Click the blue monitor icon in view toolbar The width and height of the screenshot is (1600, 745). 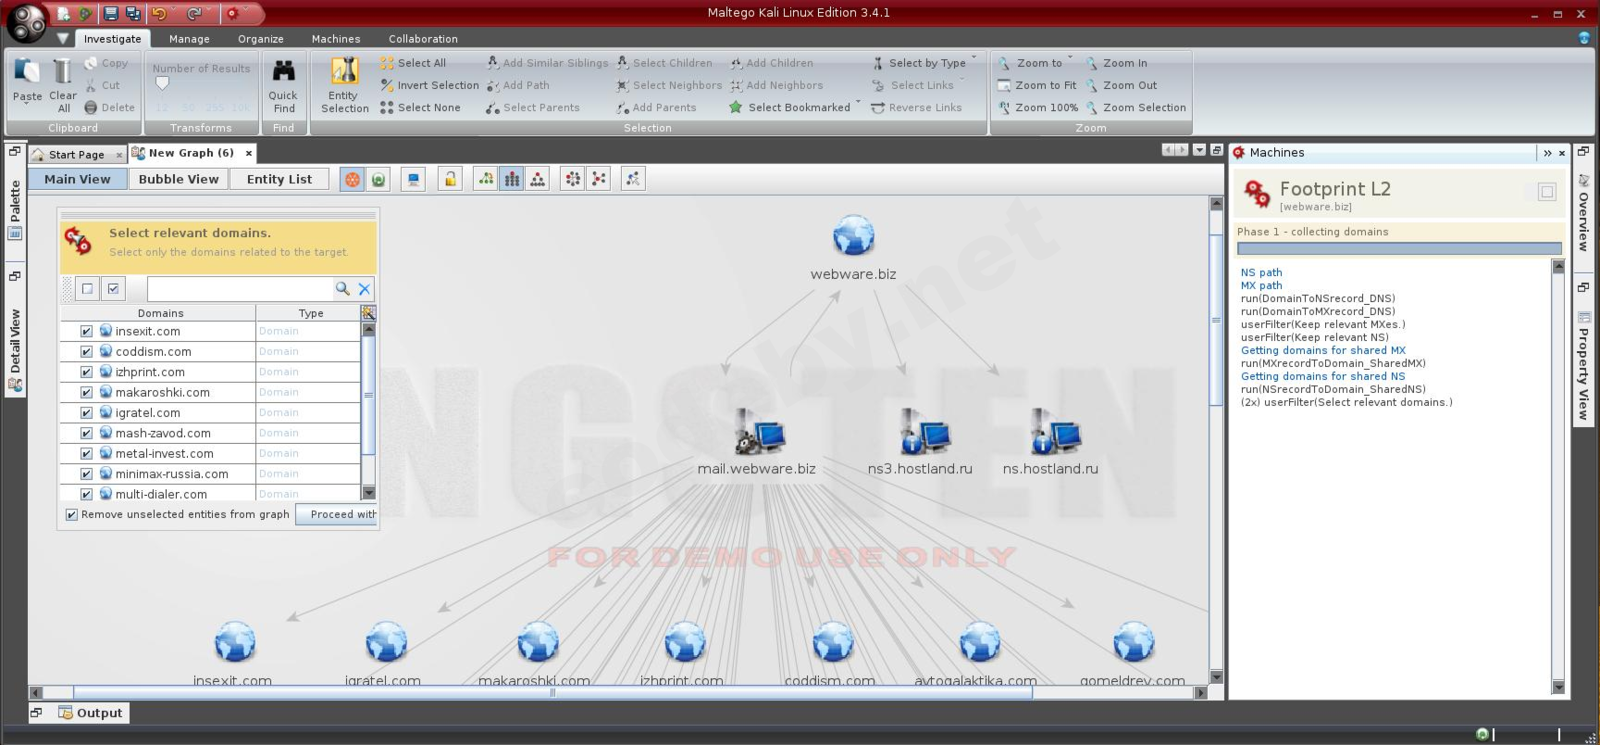[x=413, y=179]
